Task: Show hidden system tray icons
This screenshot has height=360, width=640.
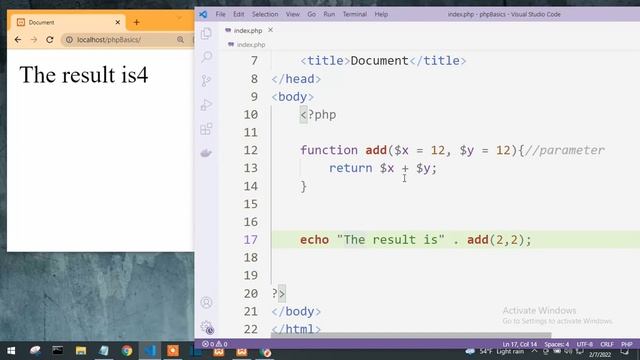Action: click(534, 351)
